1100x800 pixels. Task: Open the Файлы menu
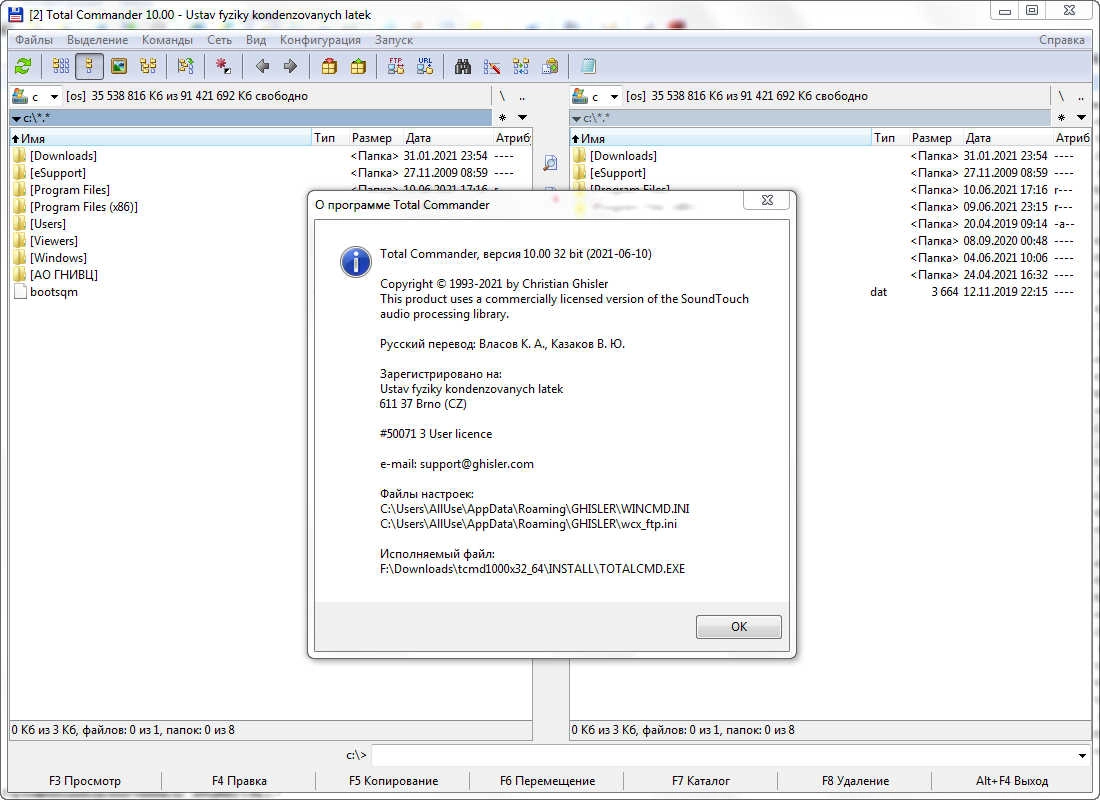(34, 40)
